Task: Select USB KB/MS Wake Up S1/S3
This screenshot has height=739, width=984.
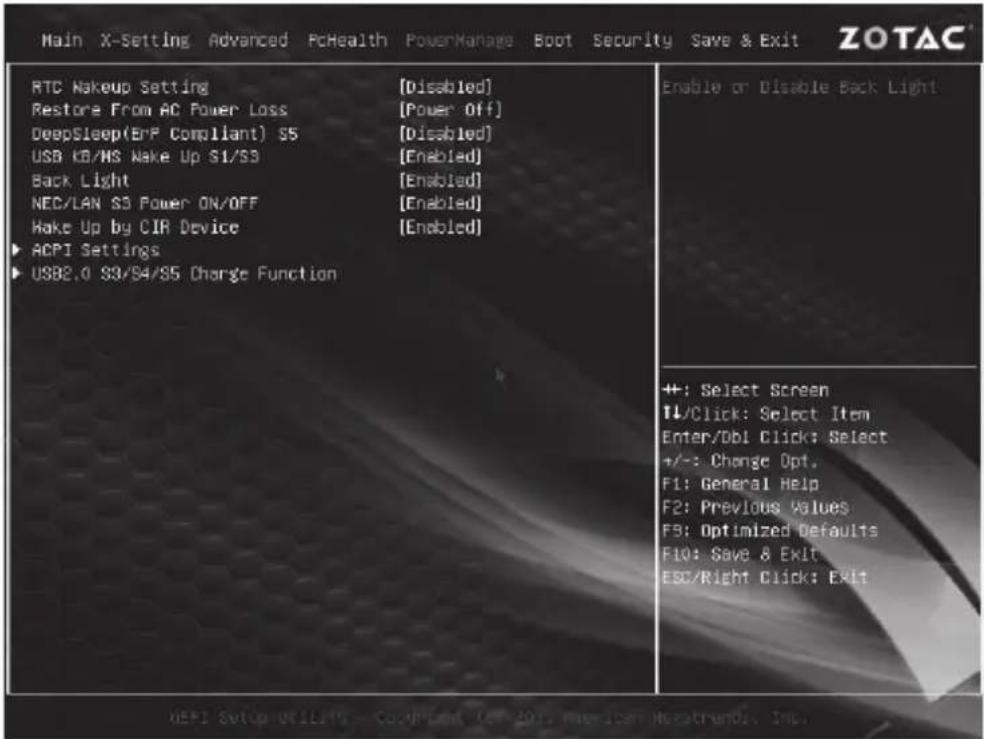Action: point(146,156)
